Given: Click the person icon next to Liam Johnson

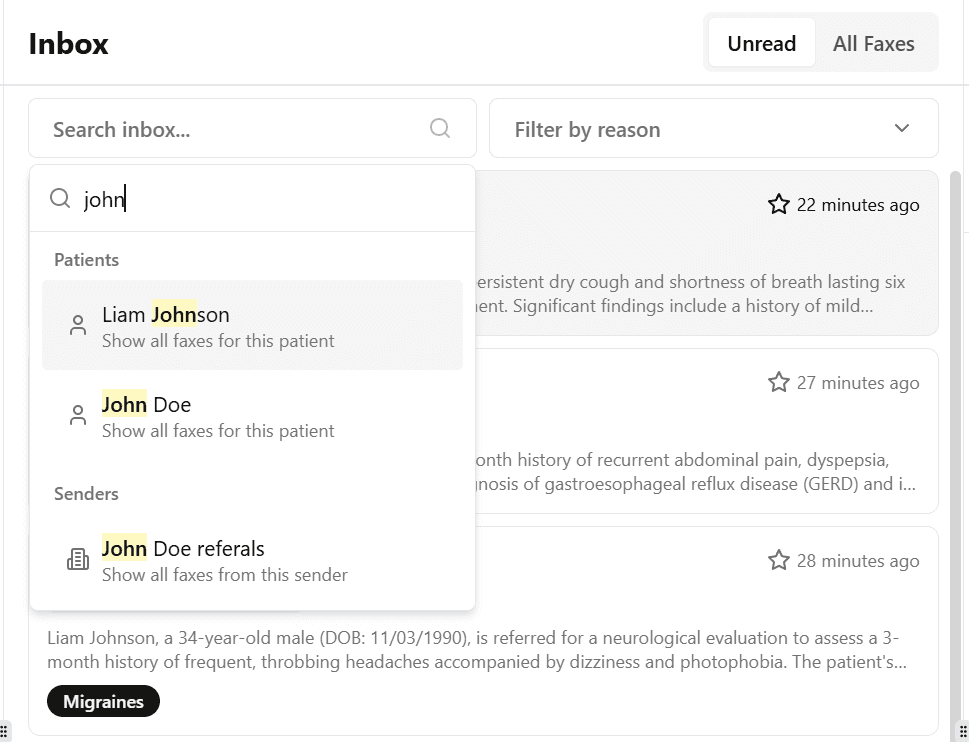Looking at the screenshot, I should tap(78, 325).
